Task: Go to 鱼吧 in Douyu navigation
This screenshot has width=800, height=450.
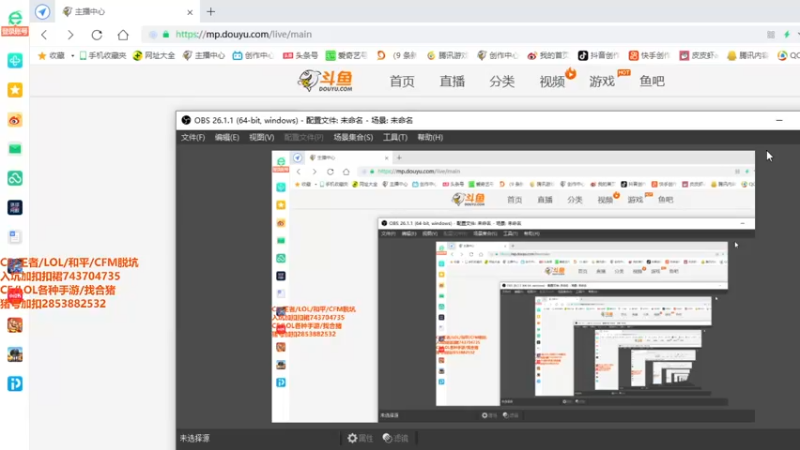Action: click(652, 81)
